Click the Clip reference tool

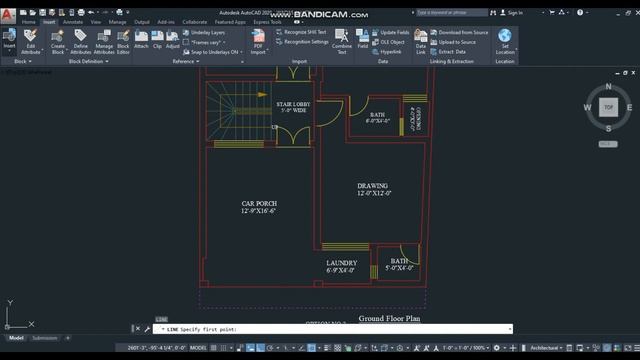157,39
